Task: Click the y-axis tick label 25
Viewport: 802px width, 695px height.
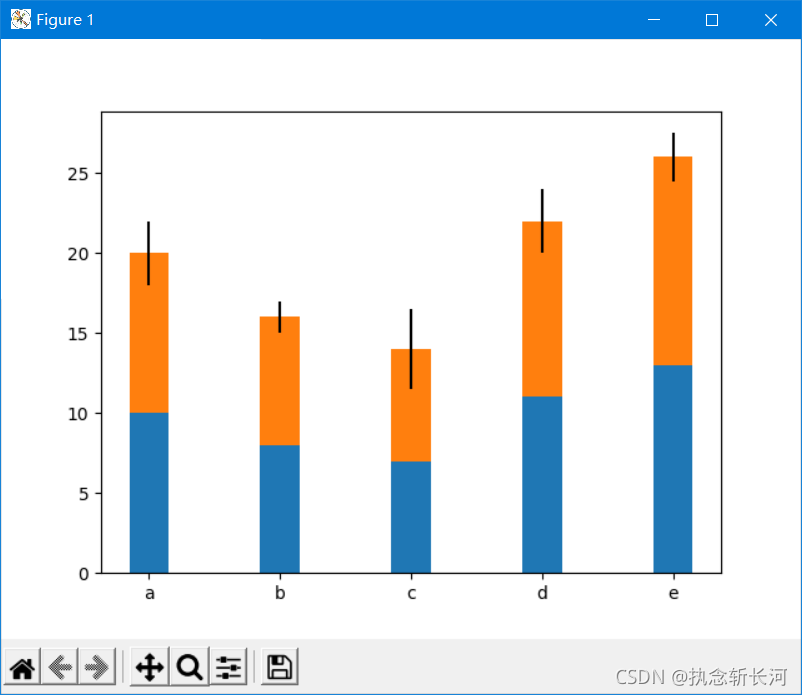Action: point(78,174)
